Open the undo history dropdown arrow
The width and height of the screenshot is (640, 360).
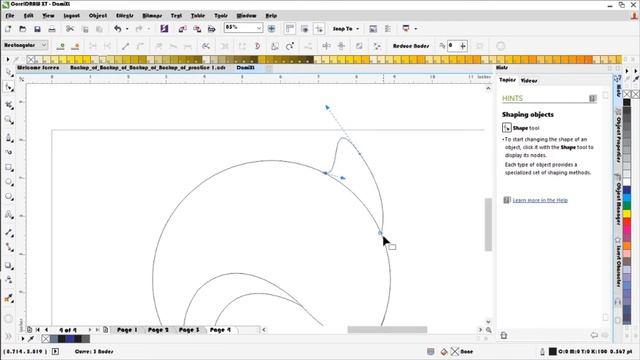click(x=127, y=29)
